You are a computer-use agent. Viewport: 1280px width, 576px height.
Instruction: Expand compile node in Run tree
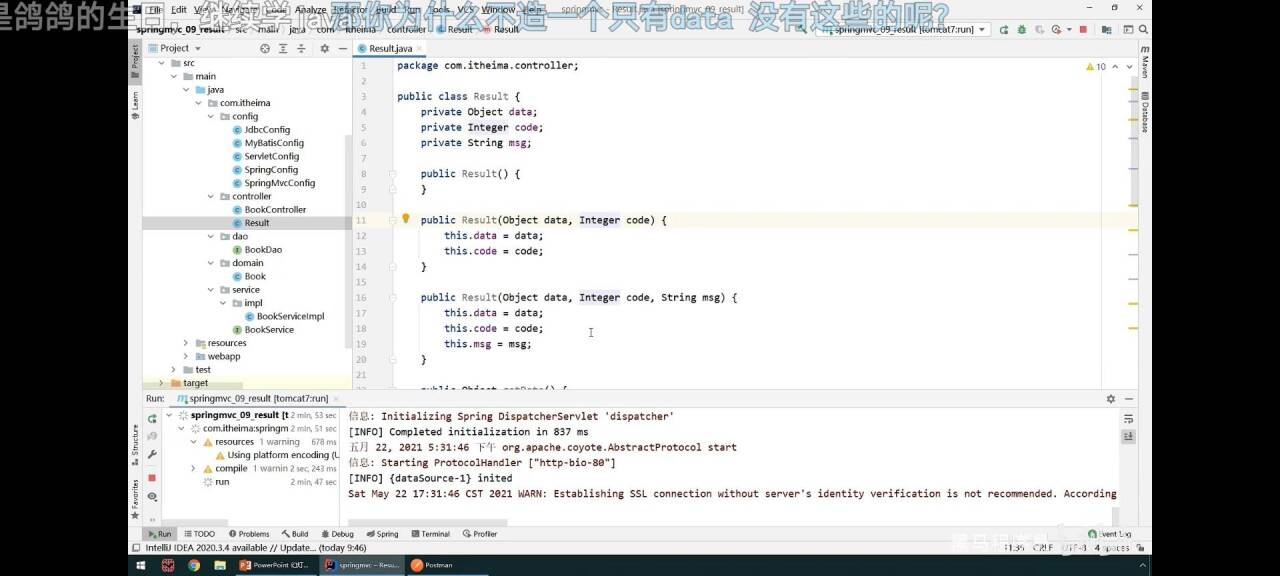193,468
